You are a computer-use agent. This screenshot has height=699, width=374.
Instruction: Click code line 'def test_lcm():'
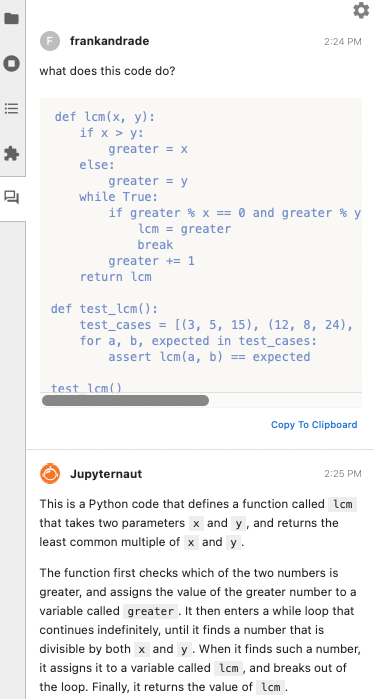(x=104, y=309)
